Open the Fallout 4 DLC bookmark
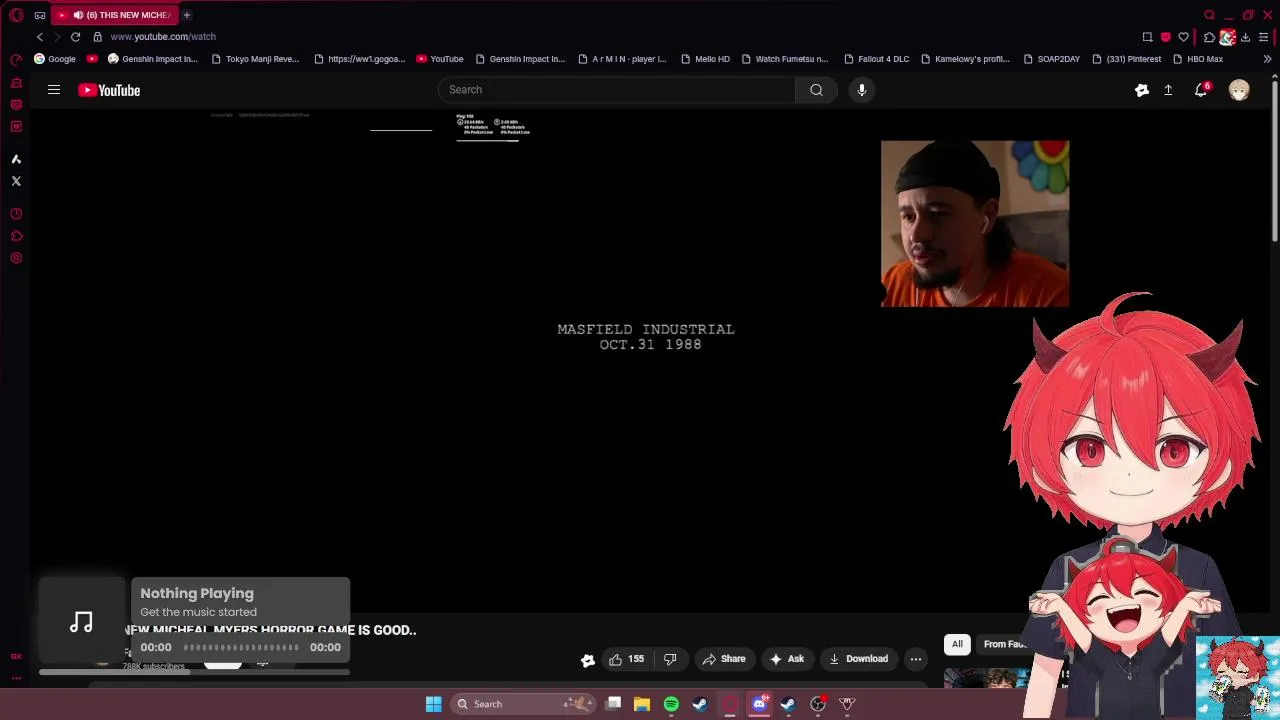The width and height of the screenshot is (1280, 720). pyautogui.click(x=876, y=59)
